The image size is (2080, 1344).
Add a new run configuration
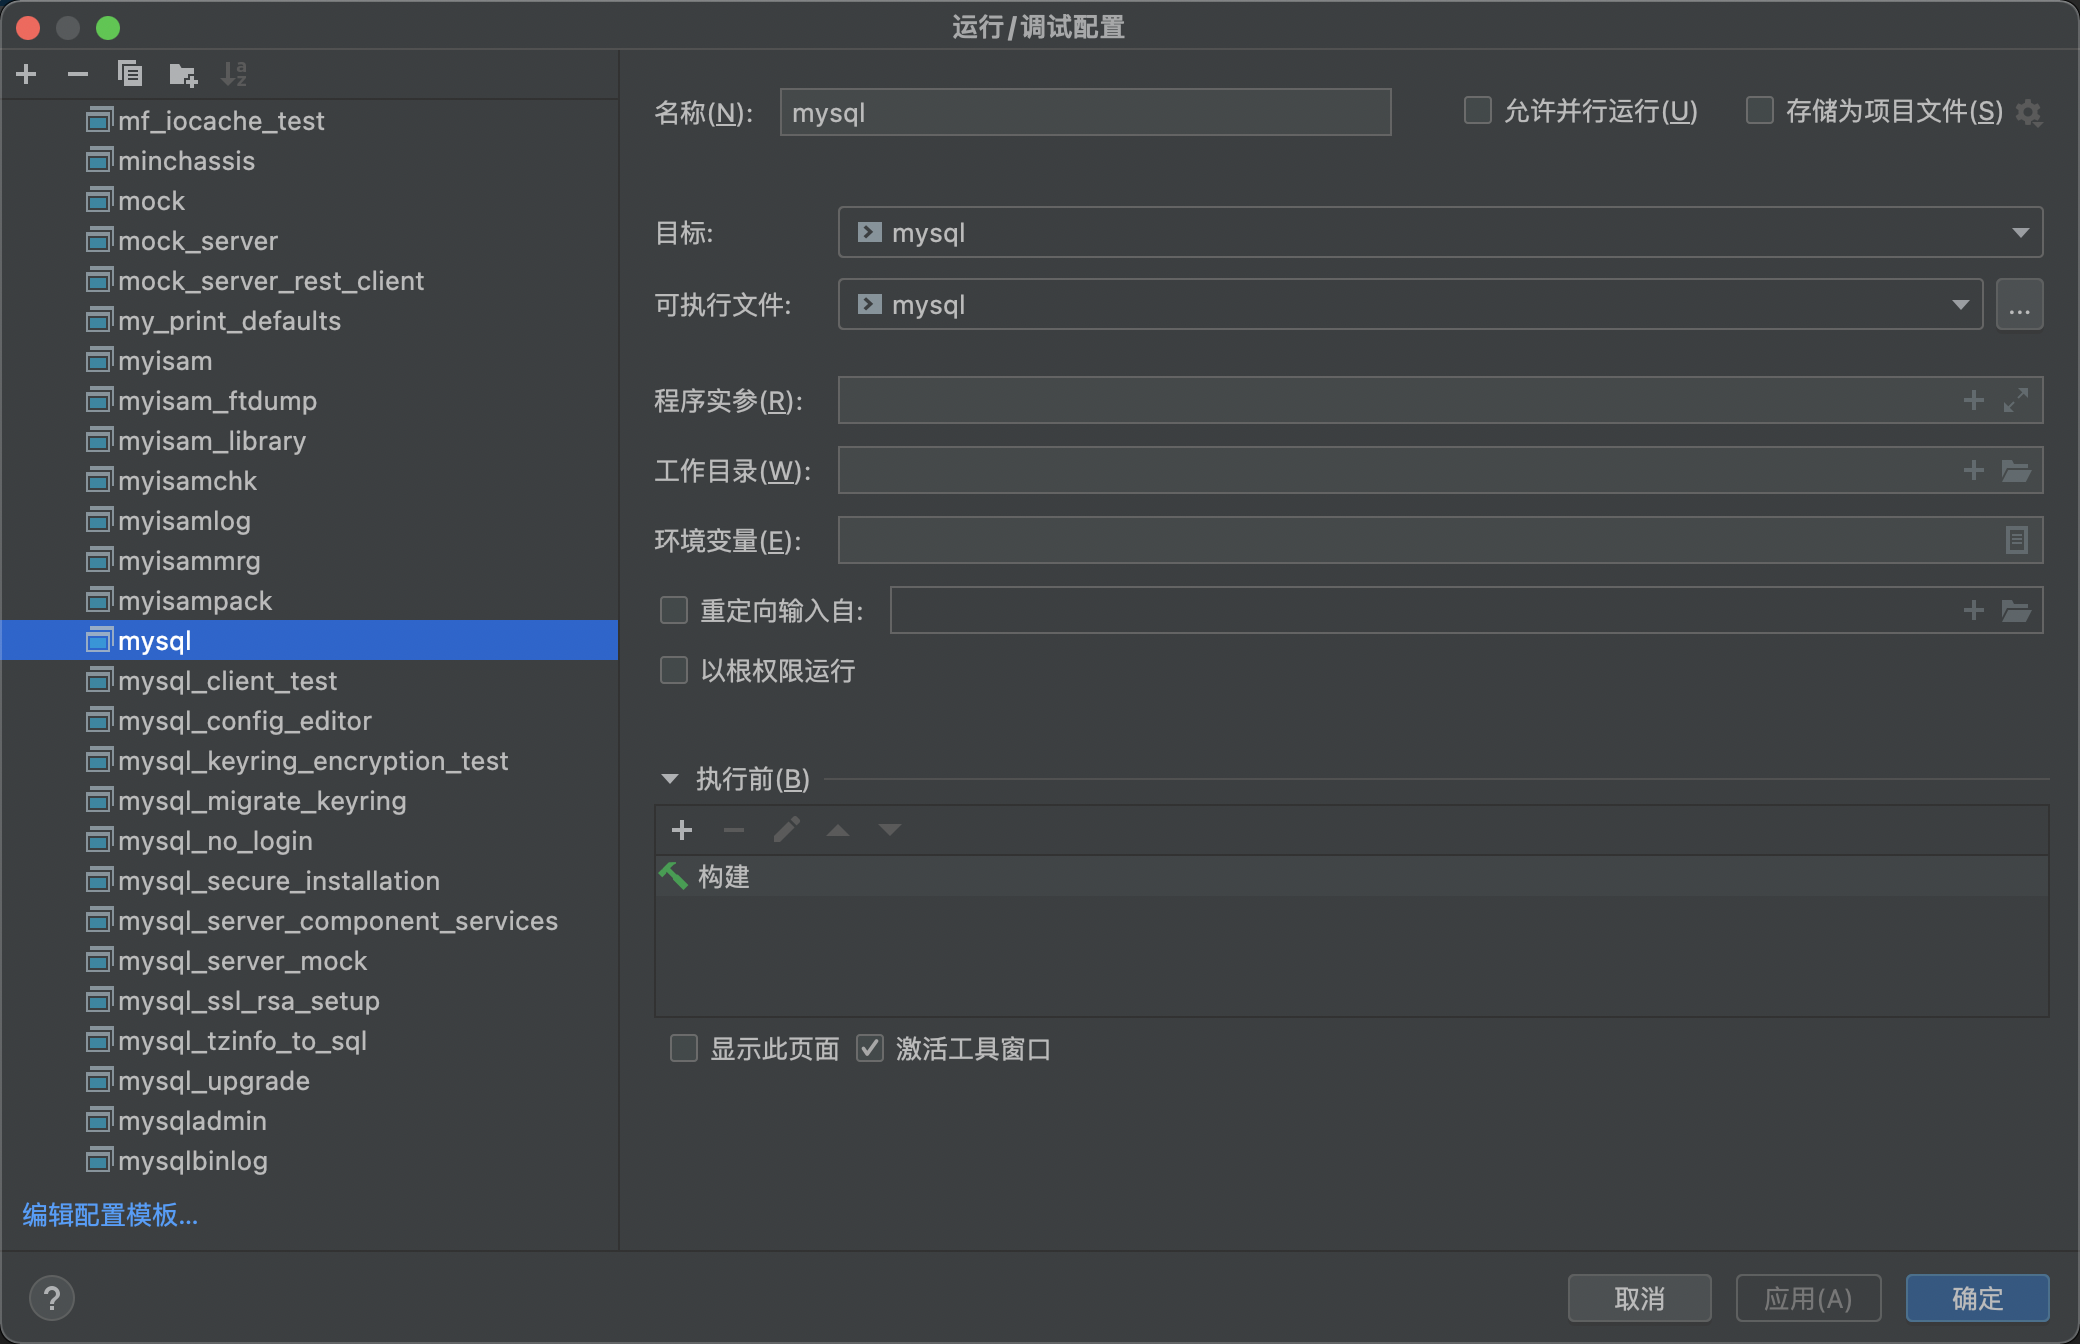tap(27, 74)
